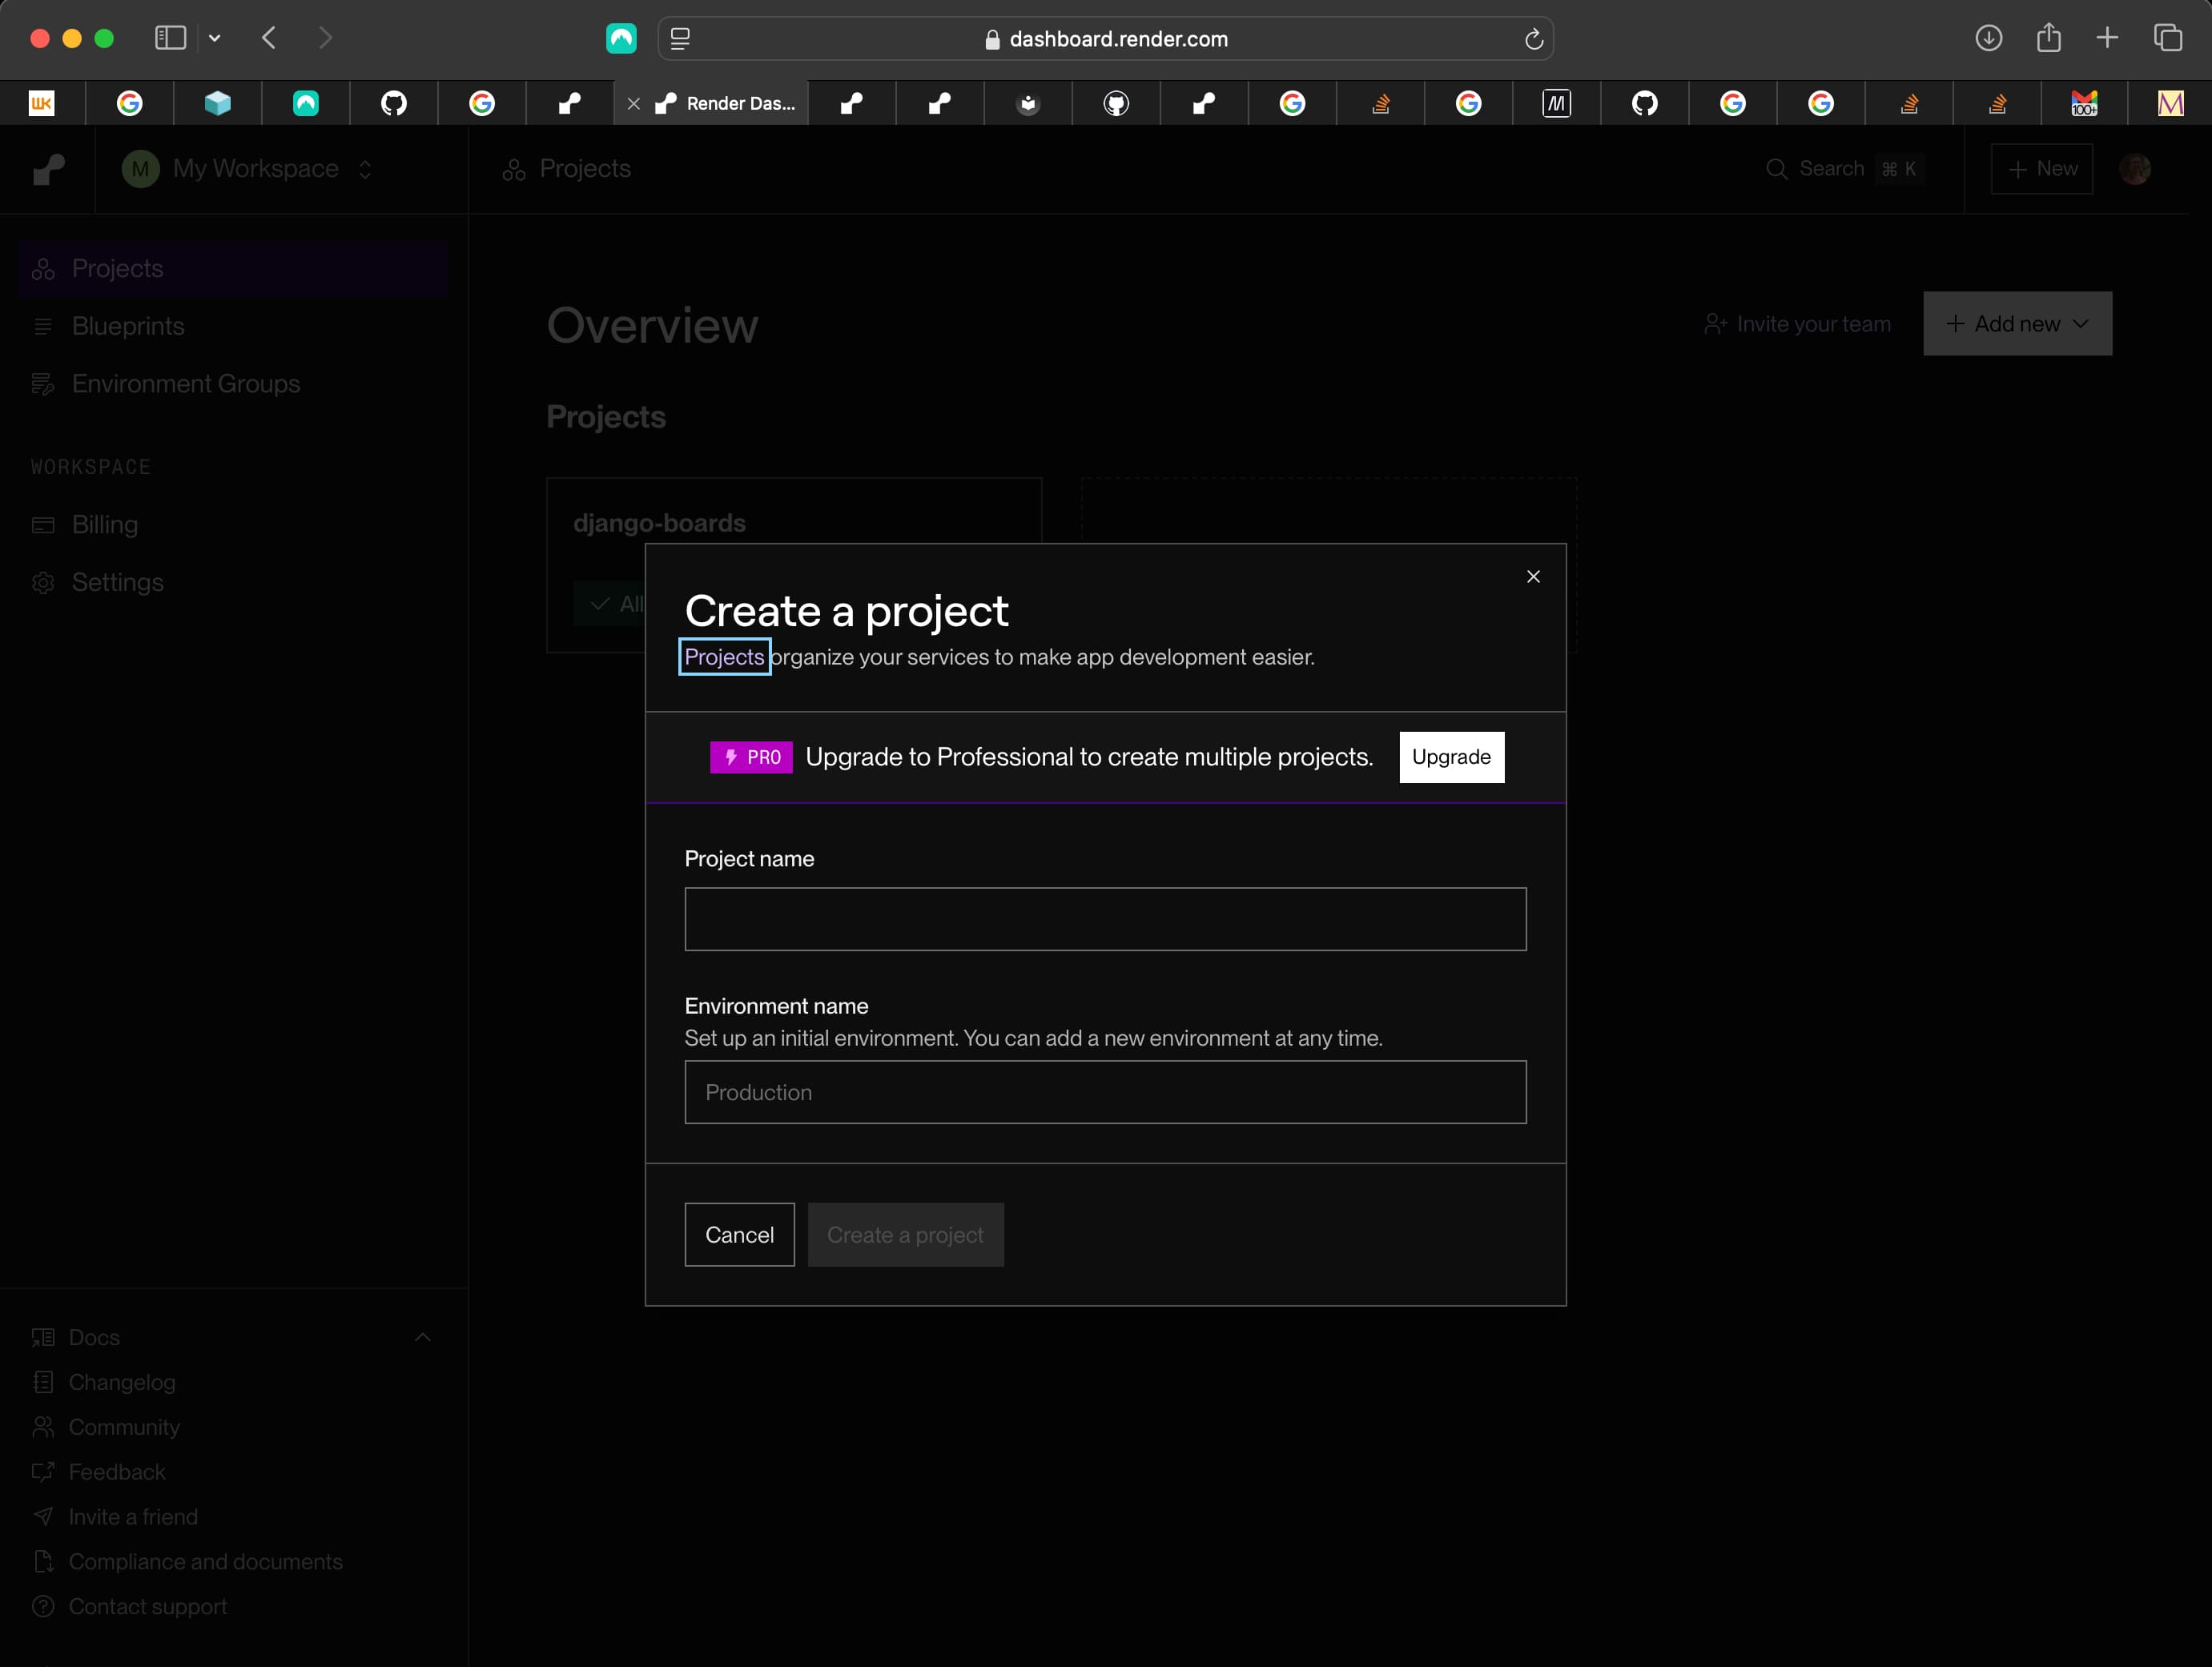Click the New button in header
This screenshot has height=1667, width=2212.
[x=2041, y=169]
